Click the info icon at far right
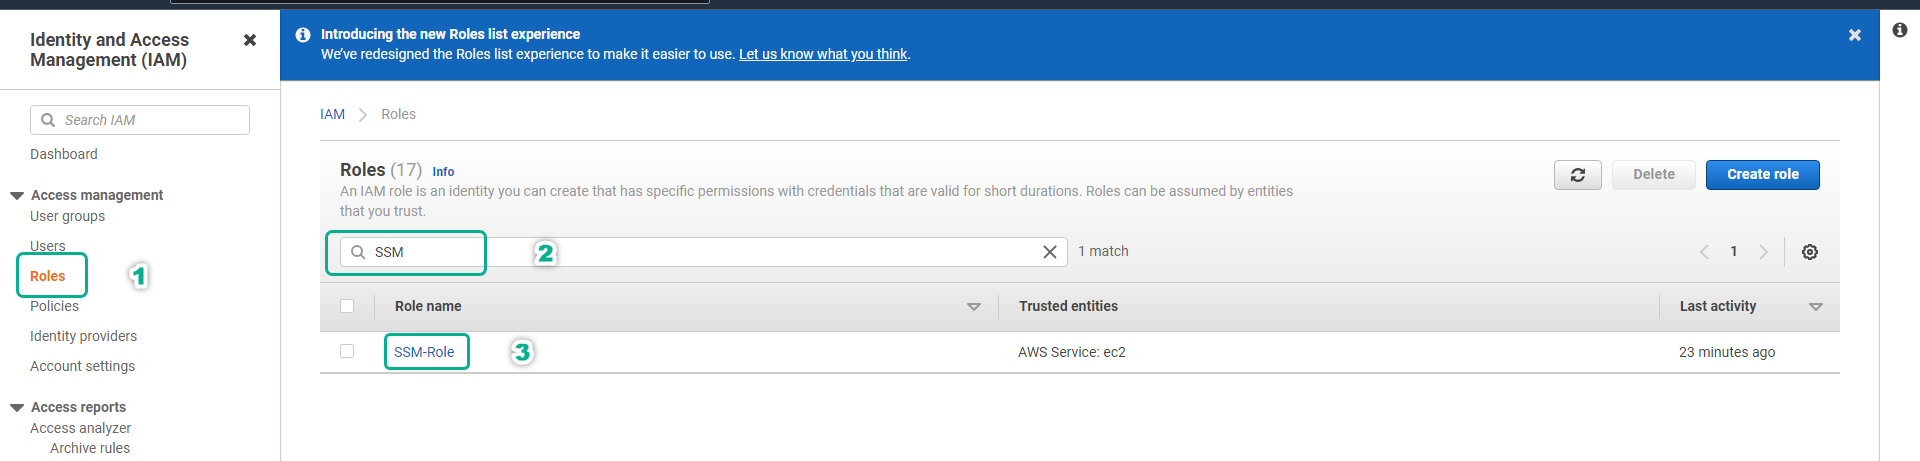Viewport: 1920px width, 461px height. coord(1900,30)
